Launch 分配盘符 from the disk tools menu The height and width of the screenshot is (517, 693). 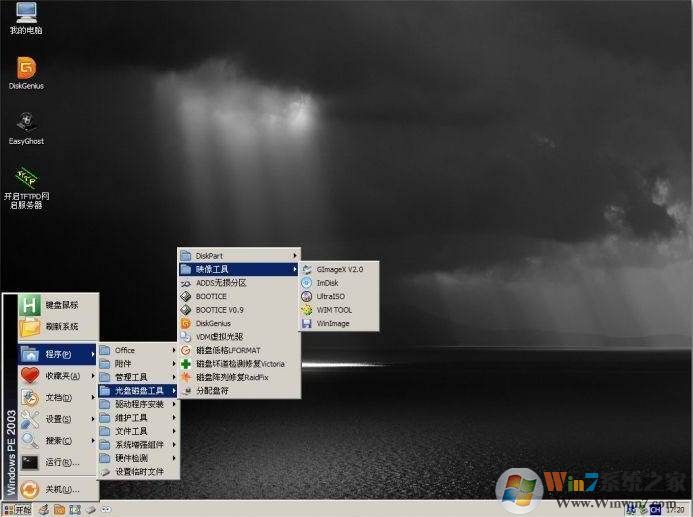tap(239, 391)
